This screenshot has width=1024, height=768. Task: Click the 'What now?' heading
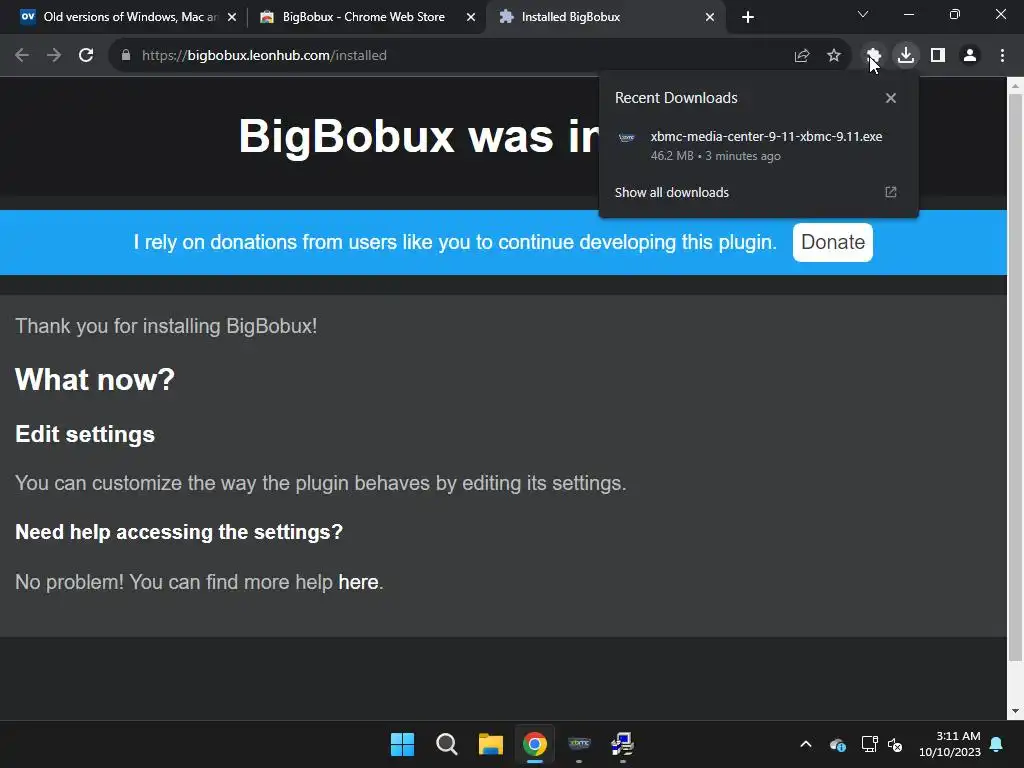click(95, 379)
